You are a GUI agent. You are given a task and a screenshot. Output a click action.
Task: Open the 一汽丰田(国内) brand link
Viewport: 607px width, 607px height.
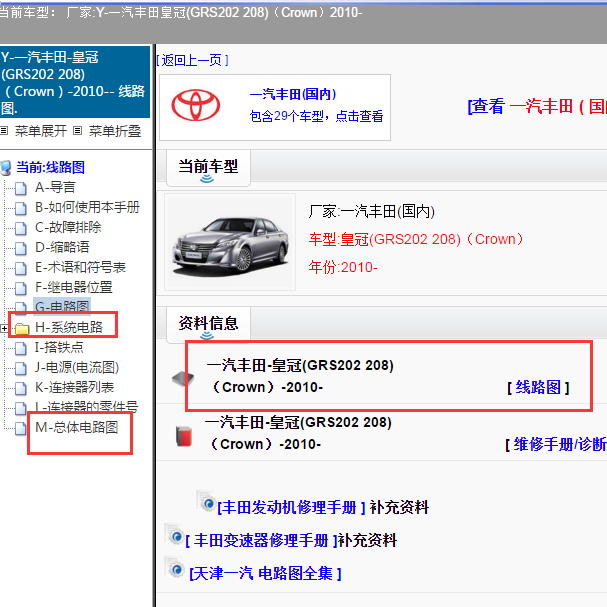point(293,94)
